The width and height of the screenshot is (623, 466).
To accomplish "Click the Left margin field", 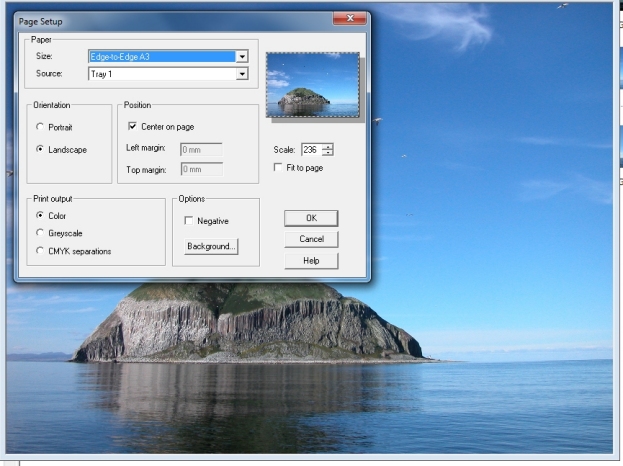I will point(201,149).
